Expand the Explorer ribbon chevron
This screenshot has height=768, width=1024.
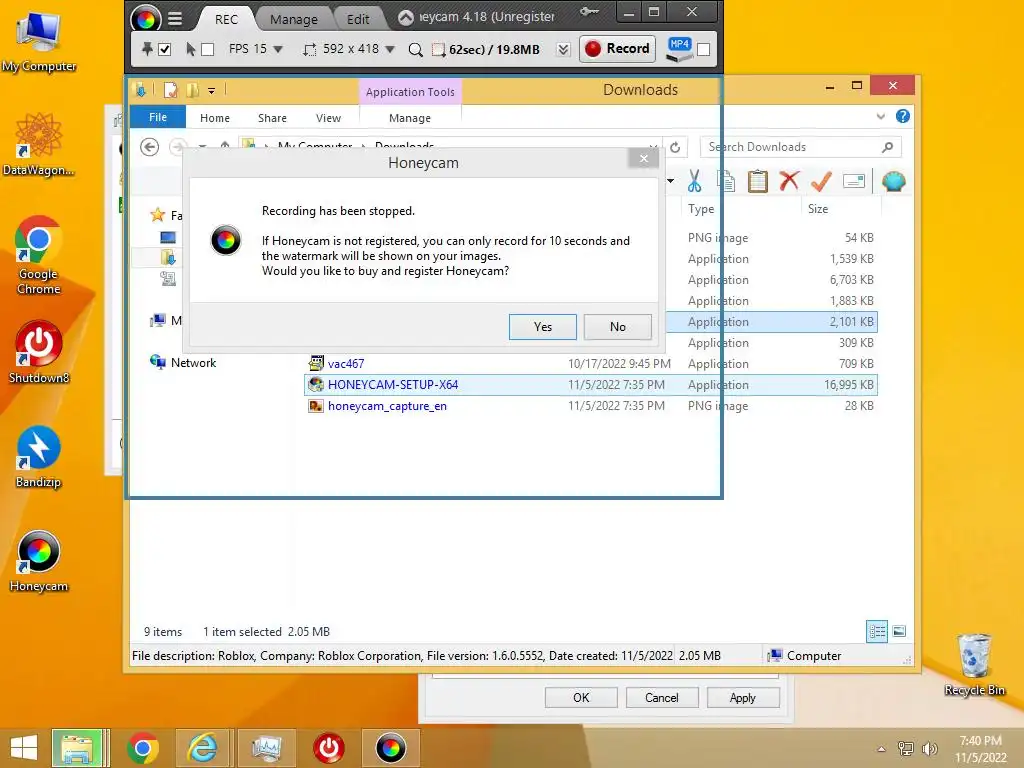880,116
